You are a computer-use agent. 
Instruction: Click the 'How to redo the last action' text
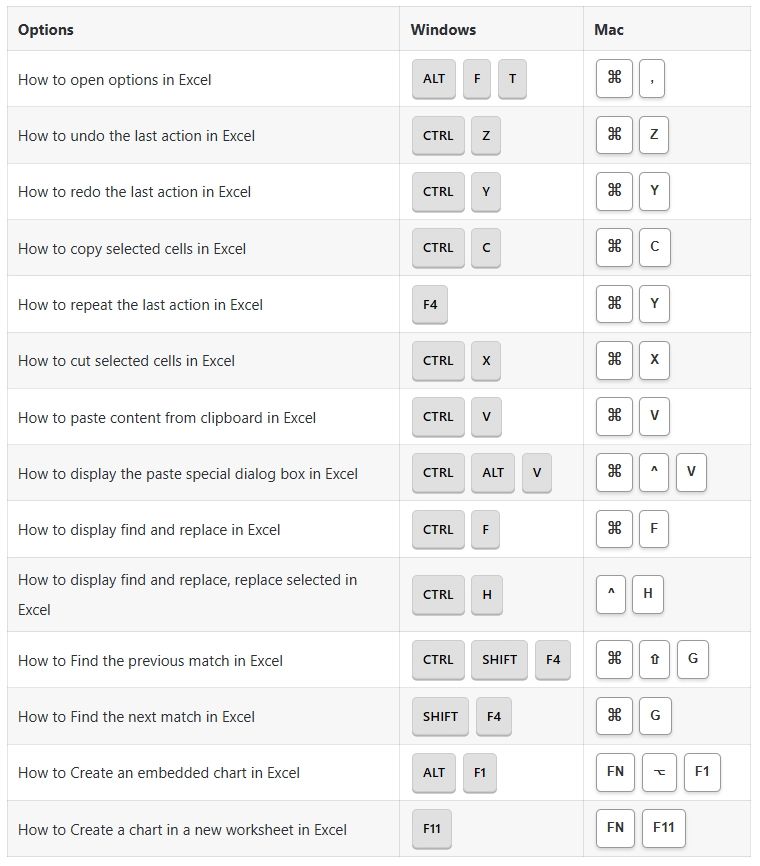(134, 192)
